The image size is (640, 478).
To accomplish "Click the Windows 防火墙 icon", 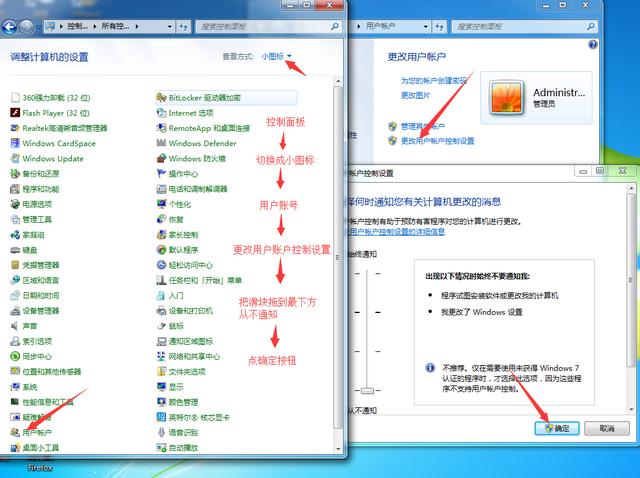I will (161, 158).
